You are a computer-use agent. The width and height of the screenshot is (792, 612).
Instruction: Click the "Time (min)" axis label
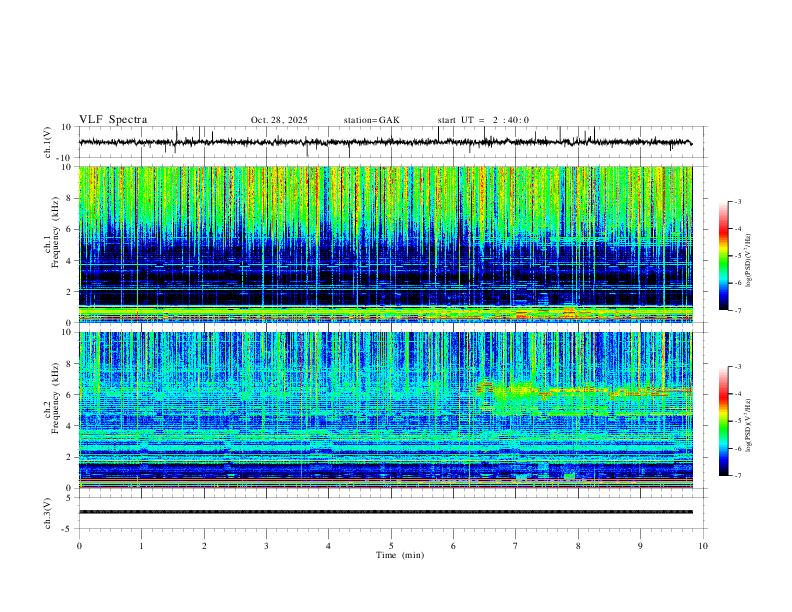(x=400, y=555)
